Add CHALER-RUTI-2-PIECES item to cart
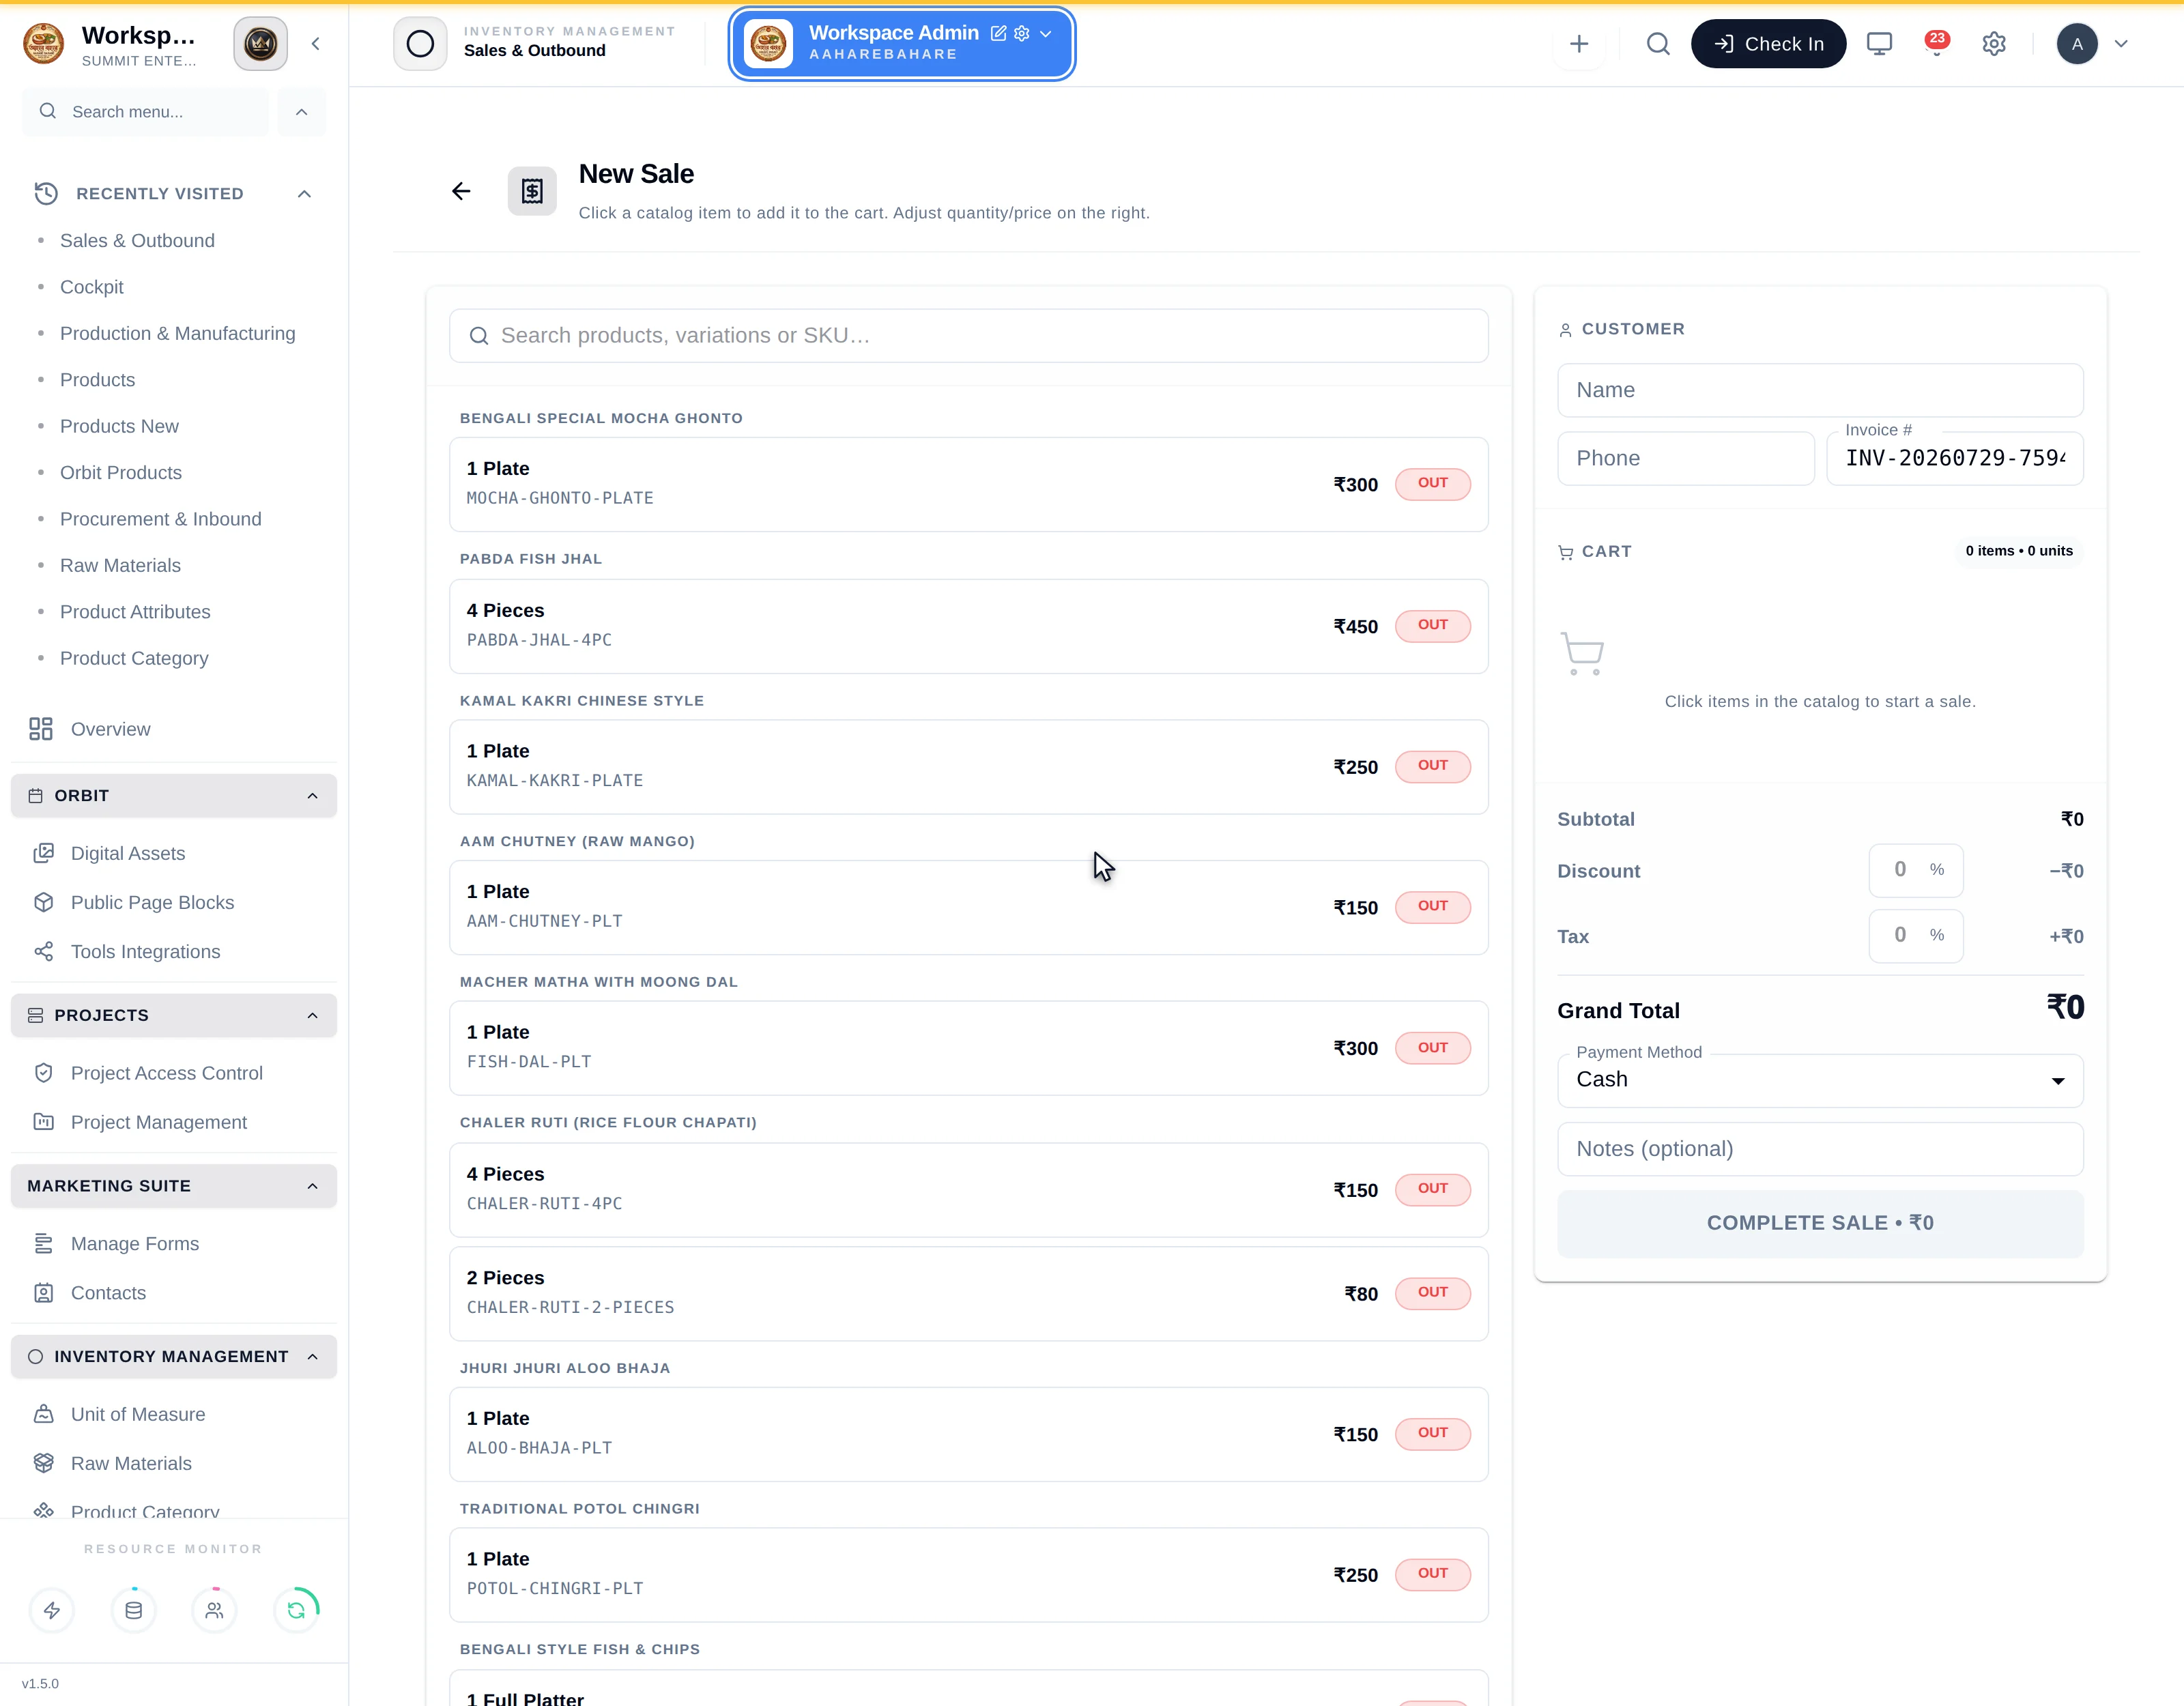The image size is (2184, 1706). (x=968, y=1293)
